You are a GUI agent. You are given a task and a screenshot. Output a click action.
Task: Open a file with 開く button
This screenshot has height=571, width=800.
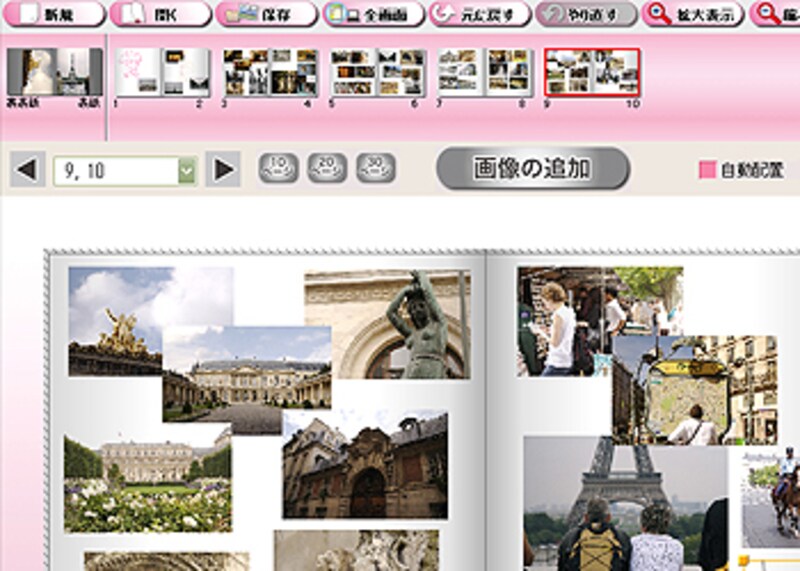click(160, 14)
